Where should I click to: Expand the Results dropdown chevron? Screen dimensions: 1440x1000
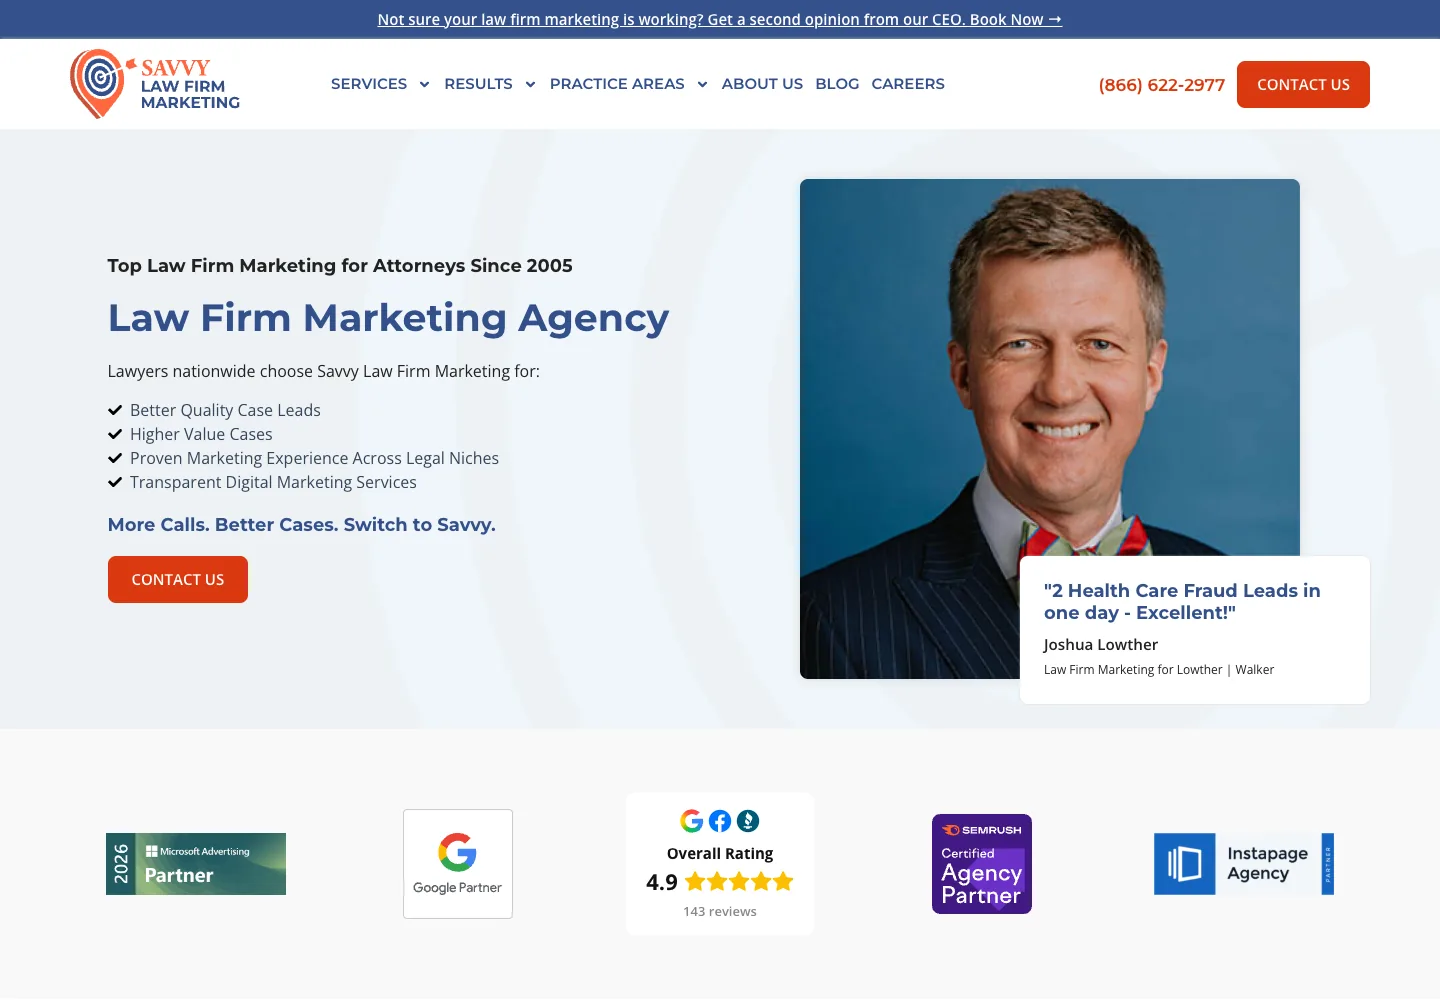pos(530,85)
